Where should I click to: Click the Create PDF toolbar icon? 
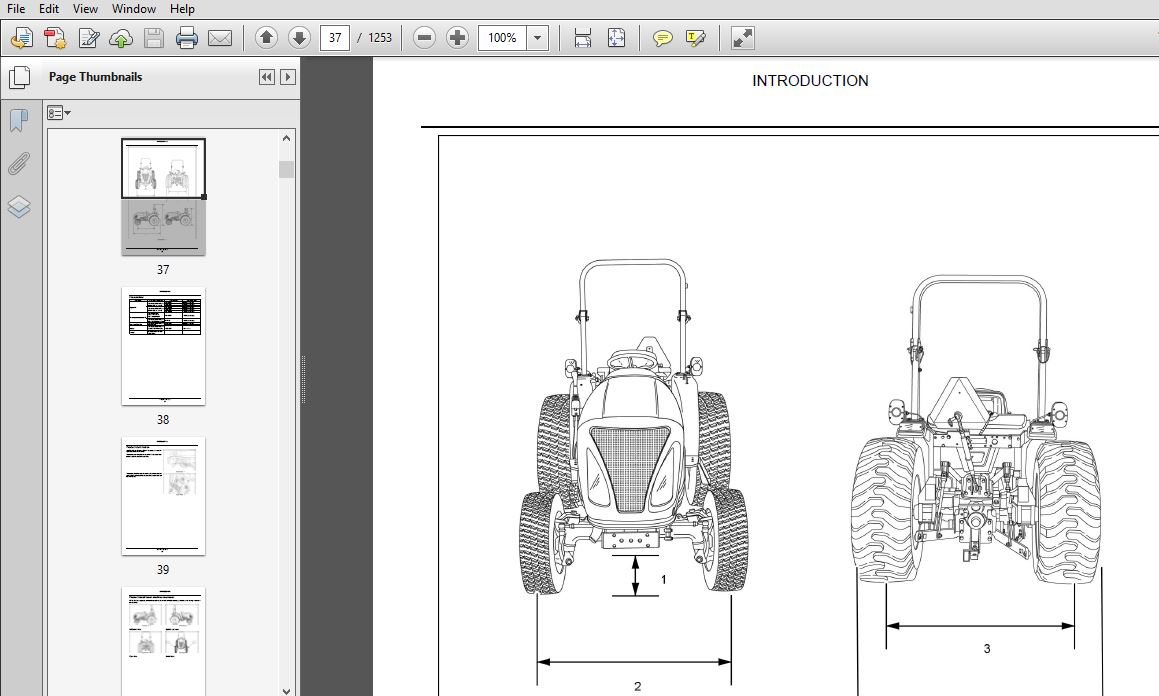55,38
